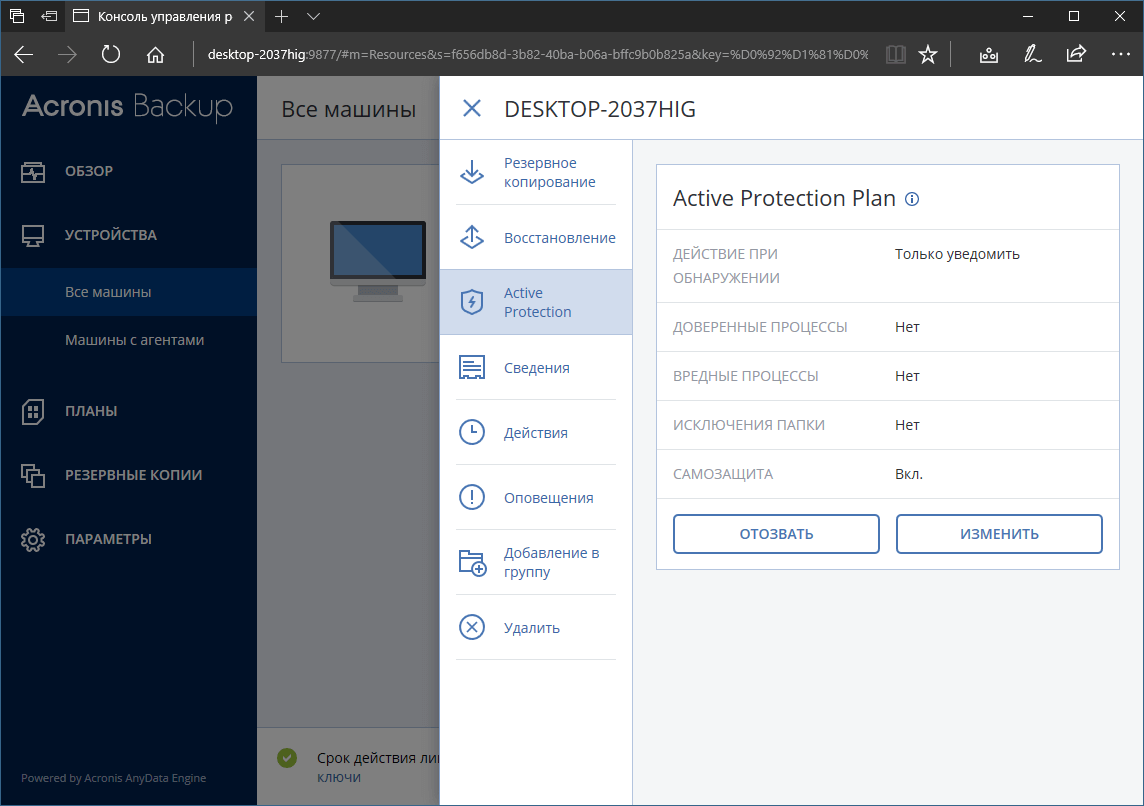1144x806 pixels.
Task: Click Только уведомить value
Action: pyautogui.click(x=957, y=254)
